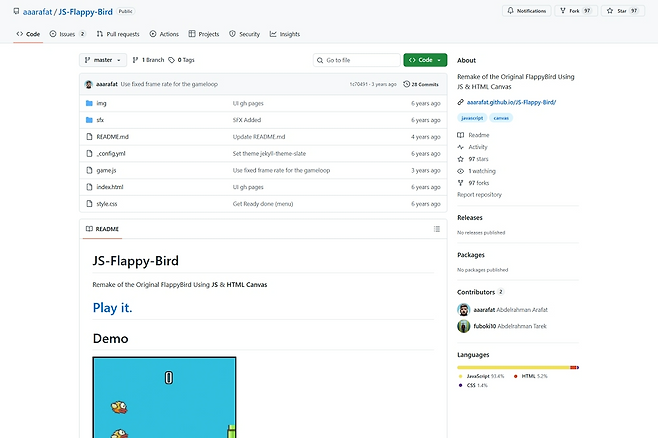
Task: Click the Notifications bell button
Action: pyautogui.click(x=527, y=11)
